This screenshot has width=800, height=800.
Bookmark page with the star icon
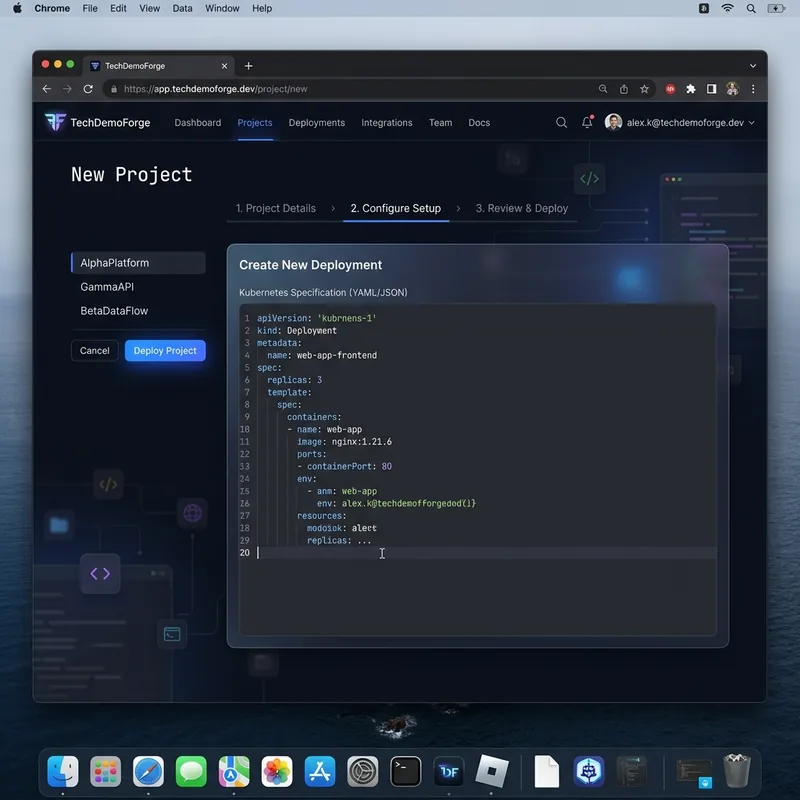tap(644, 89)
